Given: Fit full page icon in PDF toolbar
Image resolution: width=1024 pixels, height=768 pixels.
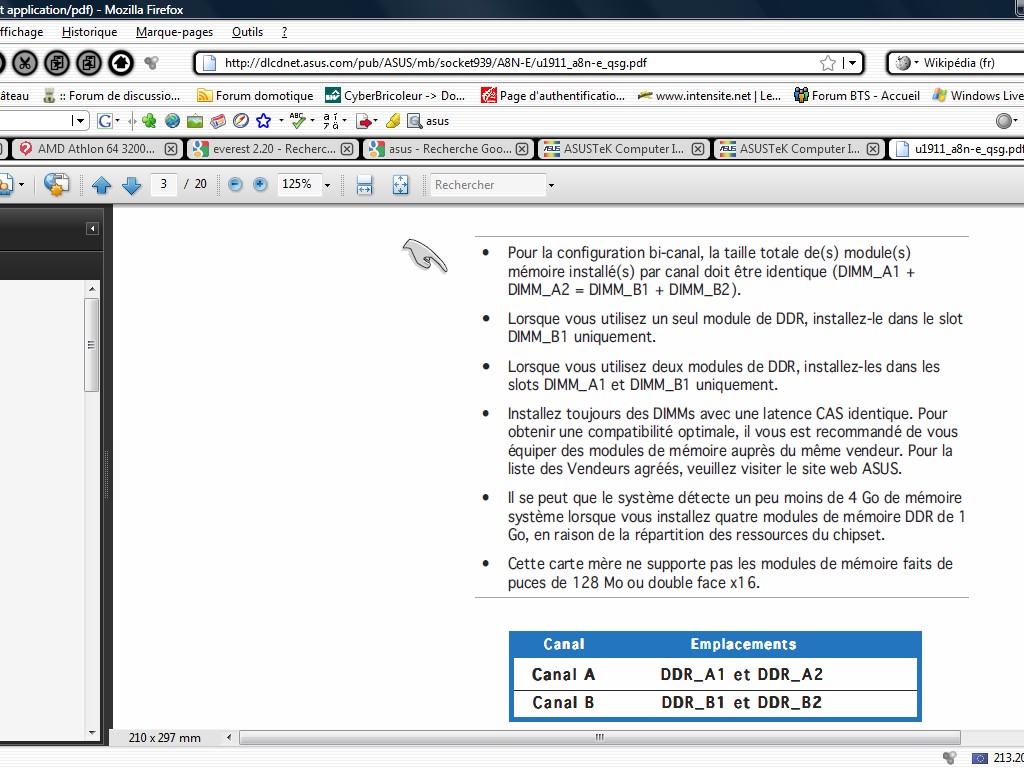Looking at the screenshot, I should click(400, 185).
